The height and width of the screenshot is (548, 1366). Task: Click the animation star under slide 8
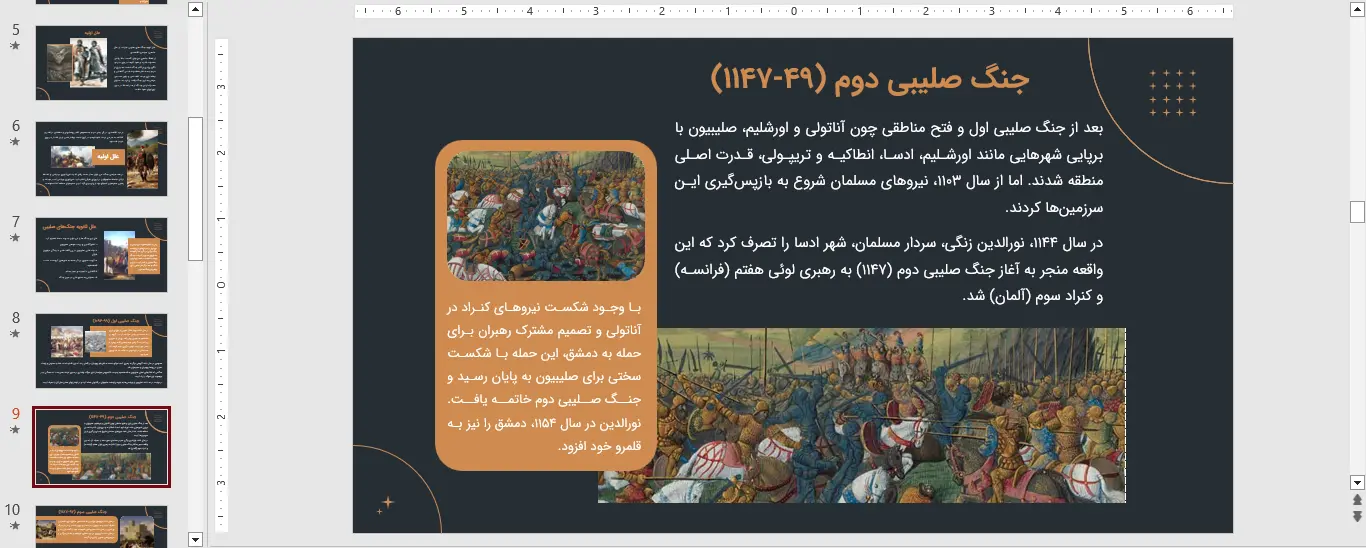(15, 334)
